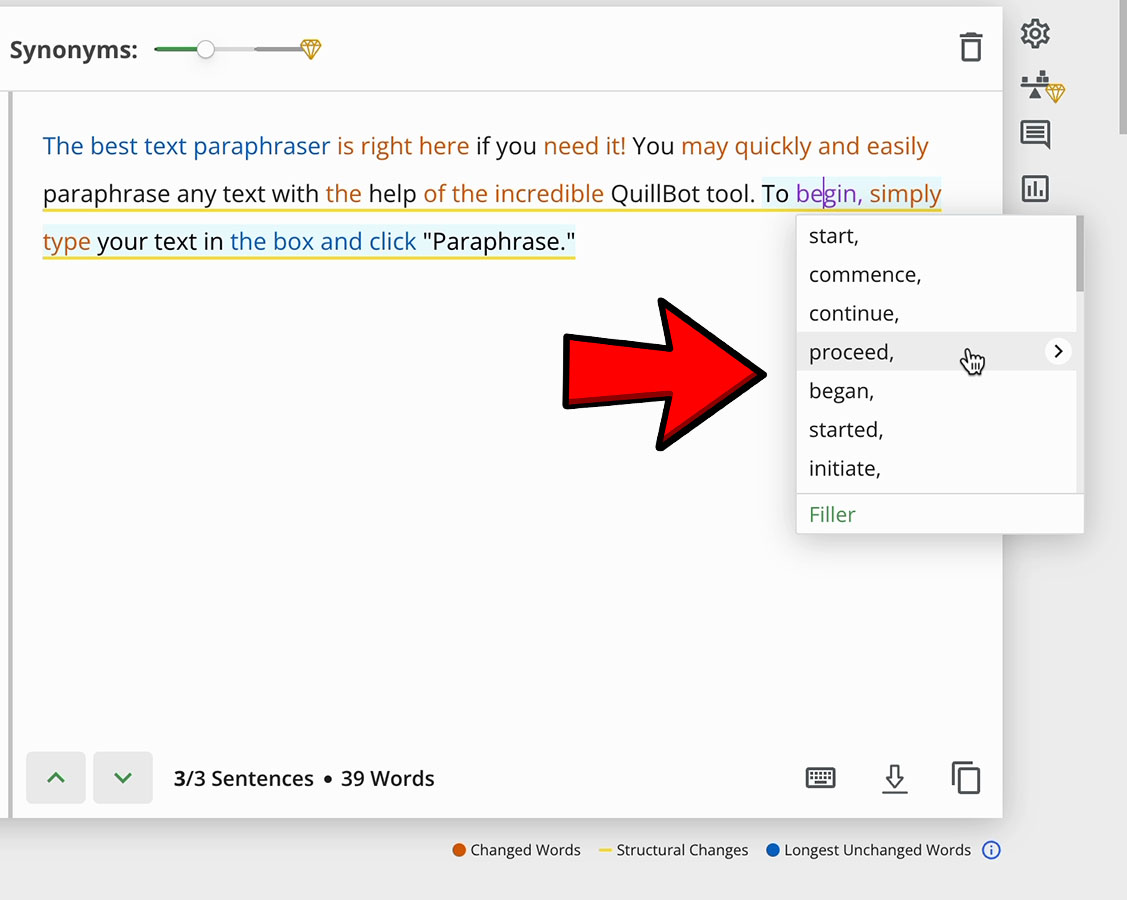This screenshot has width=1127, height=900.
Task: Open the keyboard shortcuts tool
Action: pos(820,777)
